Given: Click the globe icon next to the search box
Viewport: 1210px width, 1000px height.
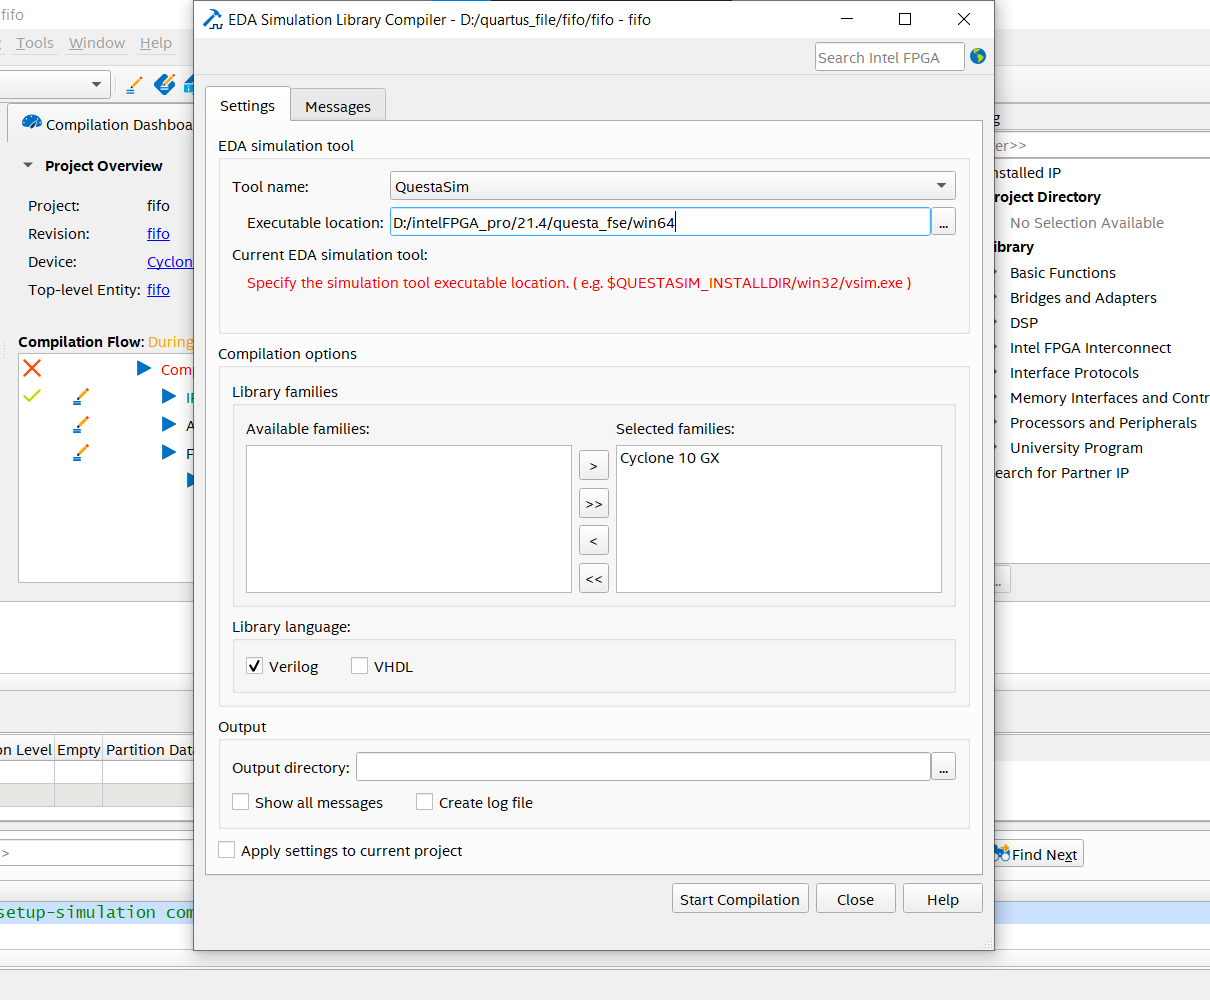Looking at the screenshot, I should 977,56.
